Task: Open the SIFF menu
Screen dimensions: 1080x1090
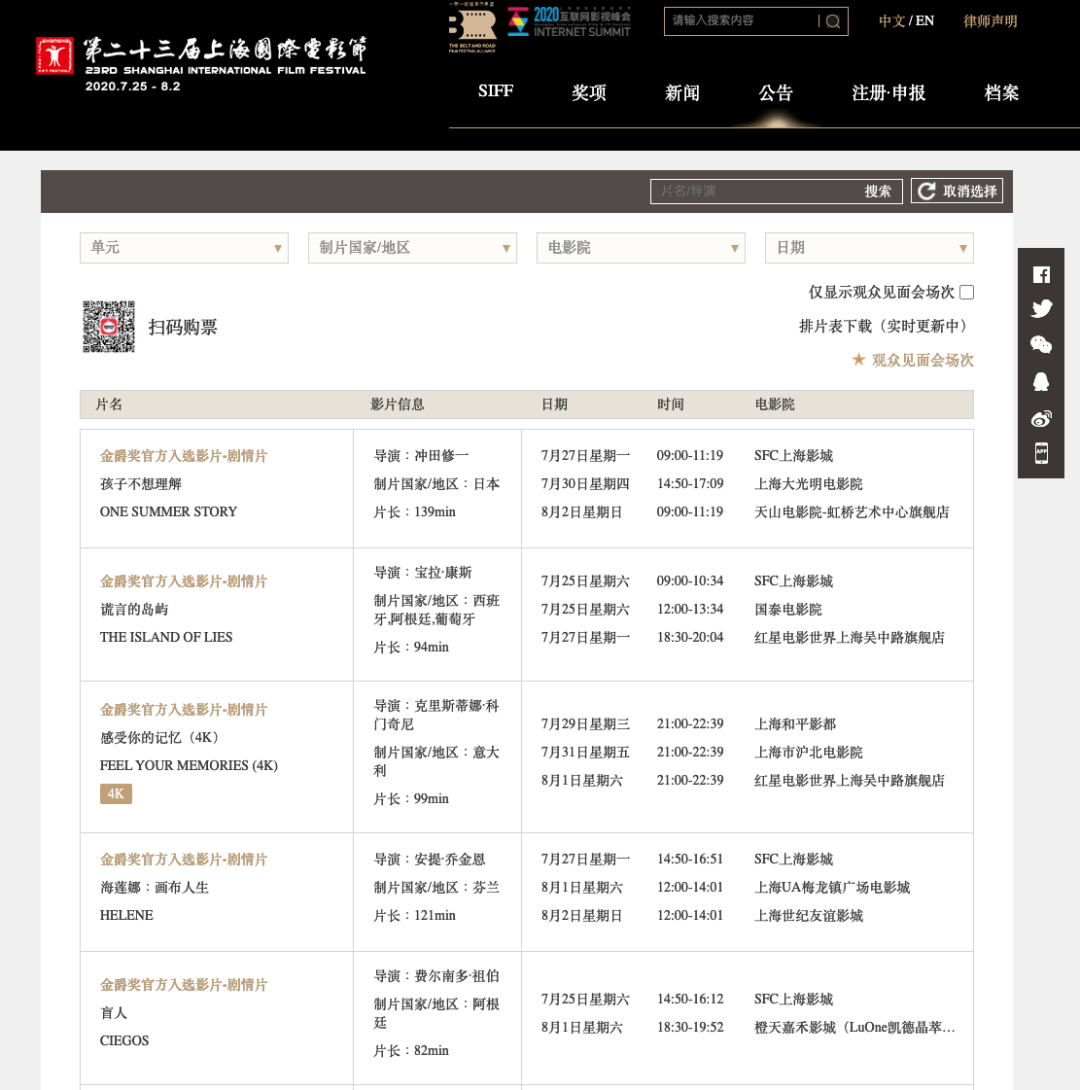Action: tap(496, 91)
